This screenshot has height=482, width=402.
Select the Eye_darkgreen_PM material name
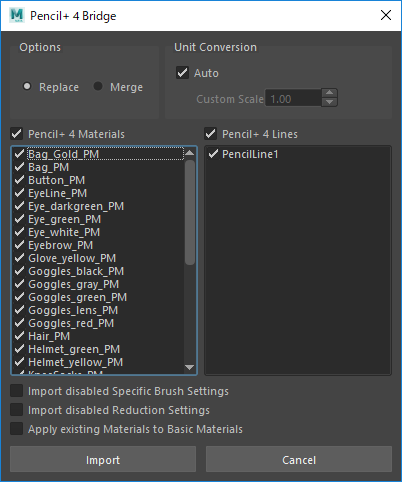[76, 206]
